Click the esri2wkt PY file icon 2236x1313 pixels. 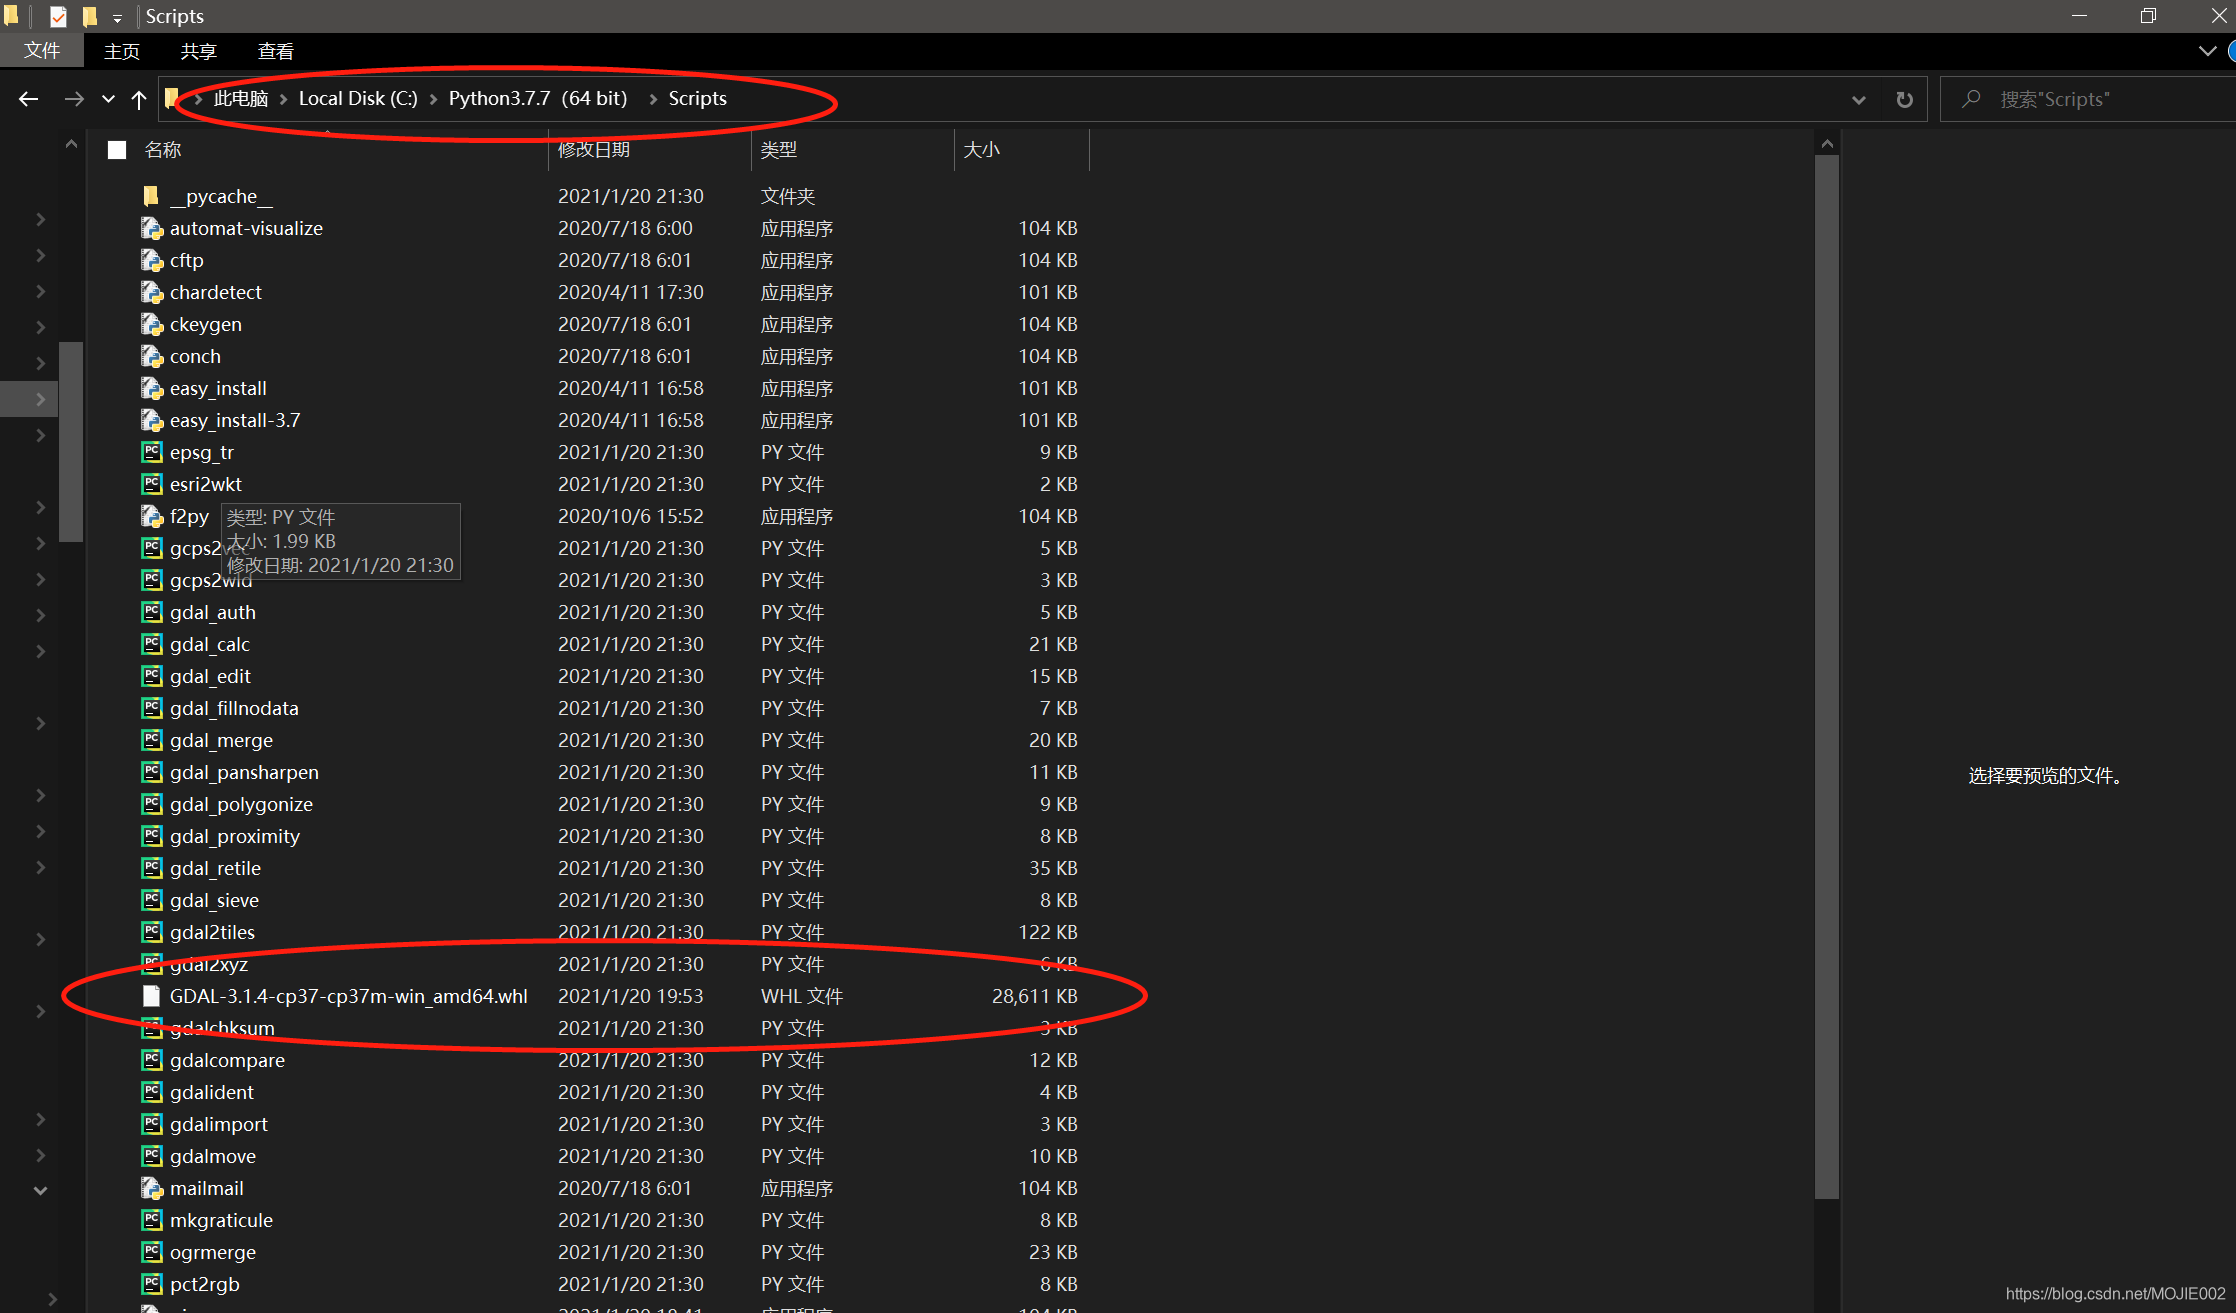point(151,484)
